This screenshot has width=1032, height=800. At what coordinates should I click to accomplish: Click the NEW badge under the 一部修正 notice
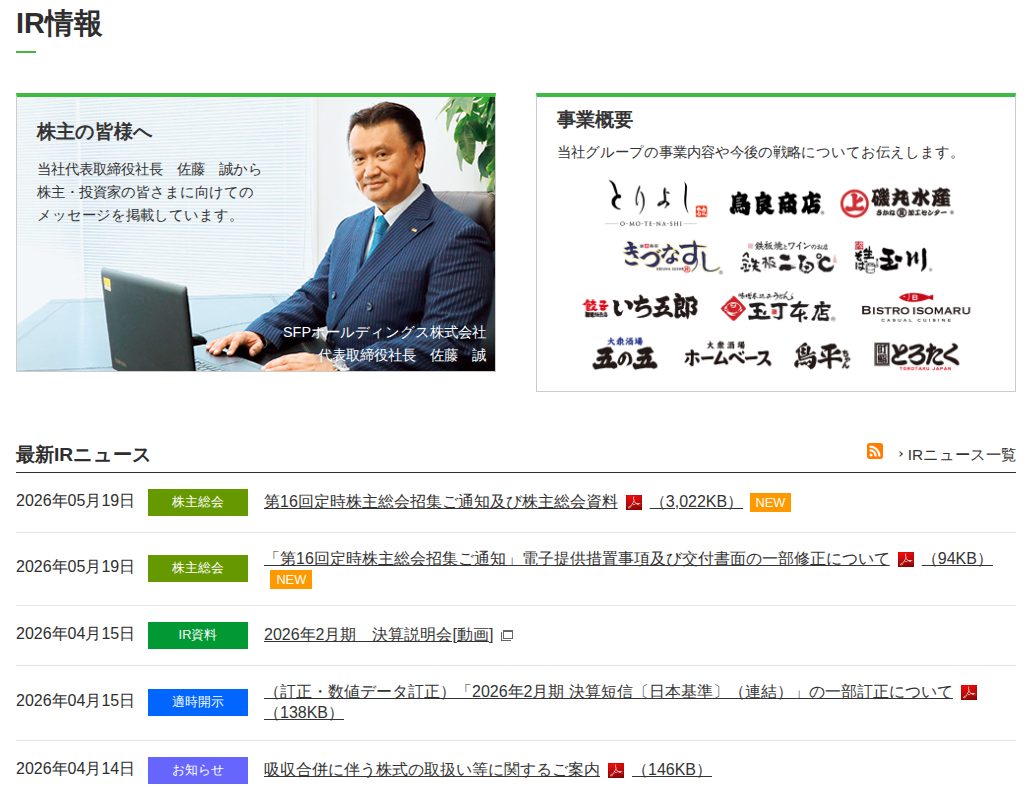coord(291,580)
